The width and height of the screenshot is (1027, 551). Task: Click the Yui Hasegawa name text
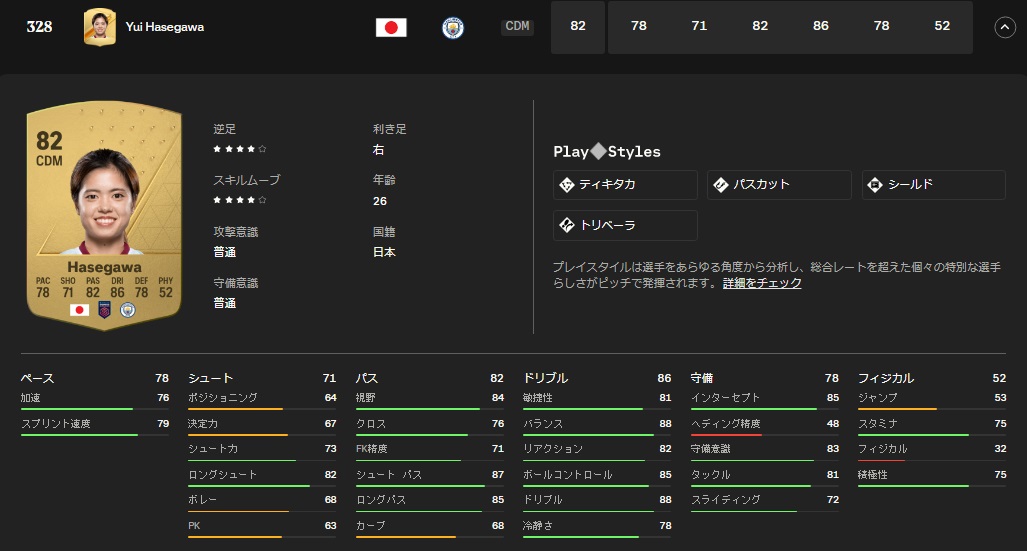click(165, 28)
